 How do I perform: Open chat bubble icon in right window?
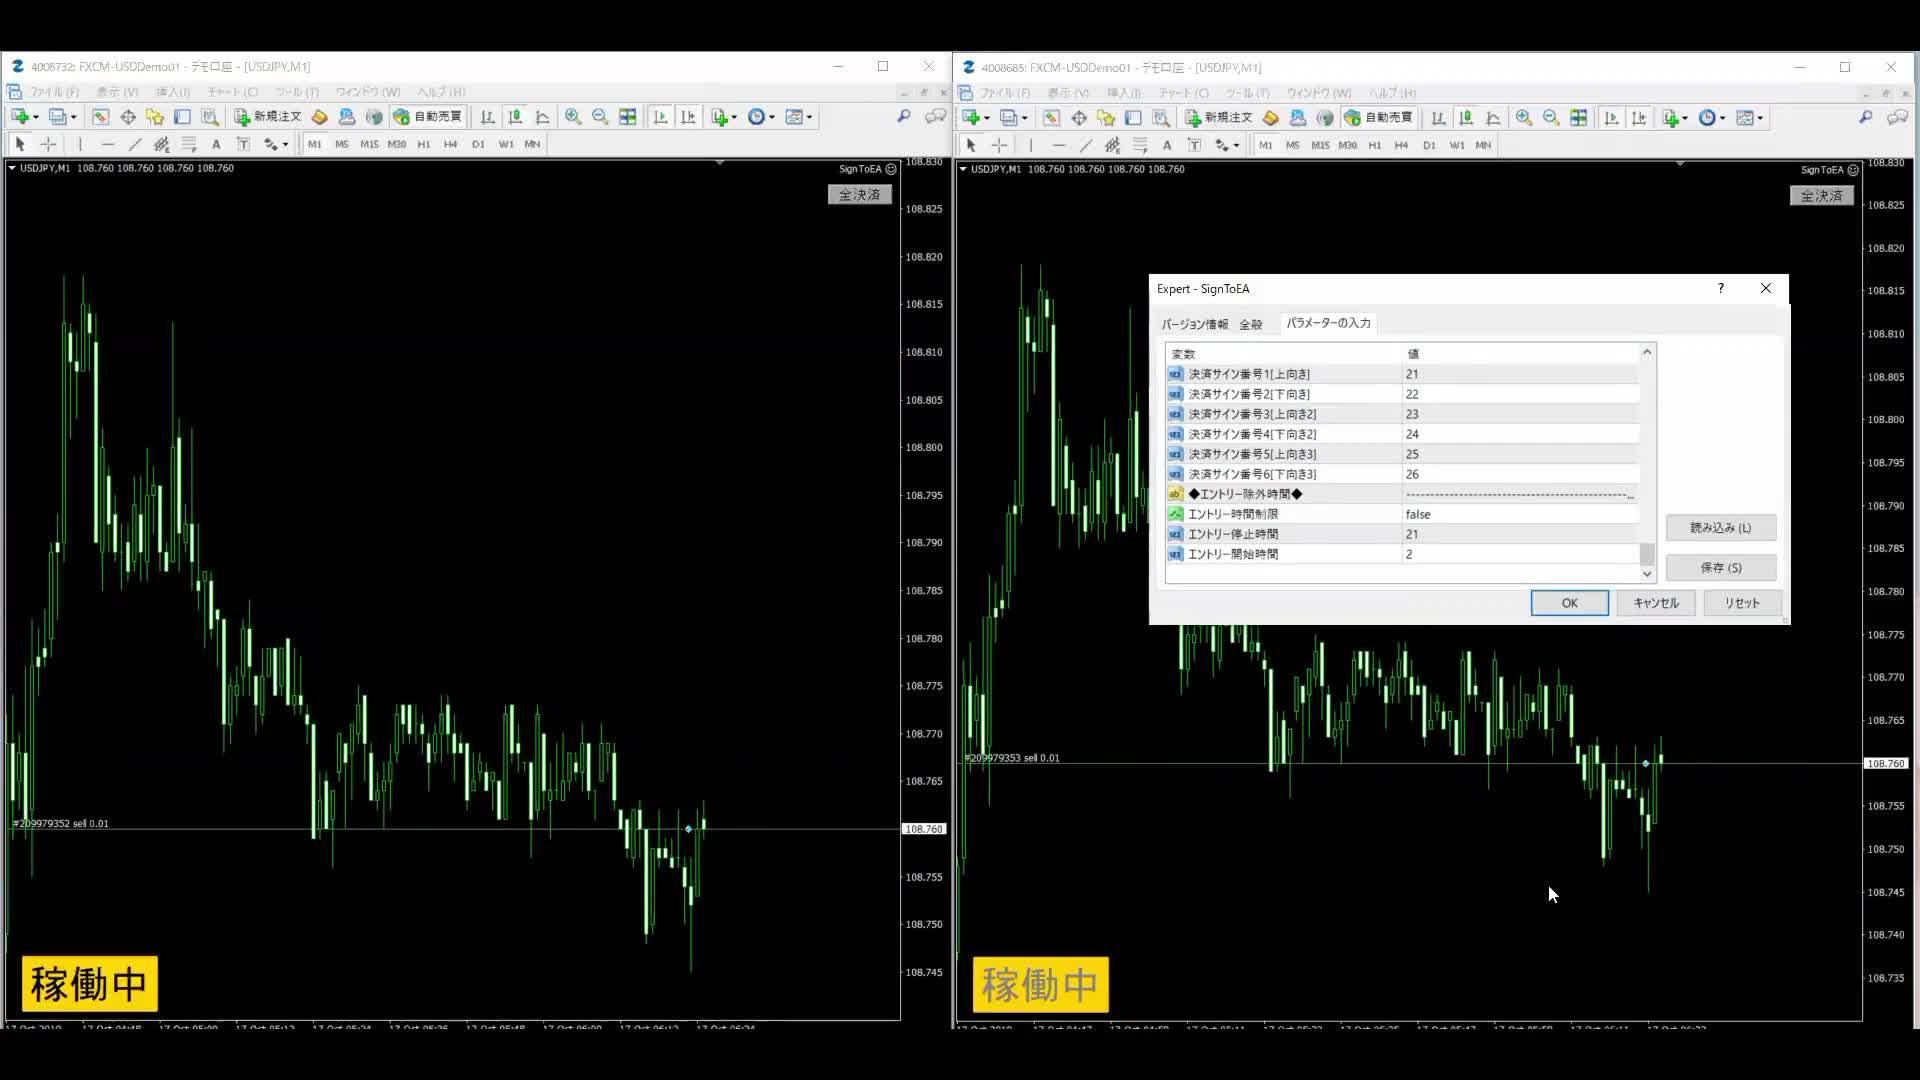[x=1897, y=118]
